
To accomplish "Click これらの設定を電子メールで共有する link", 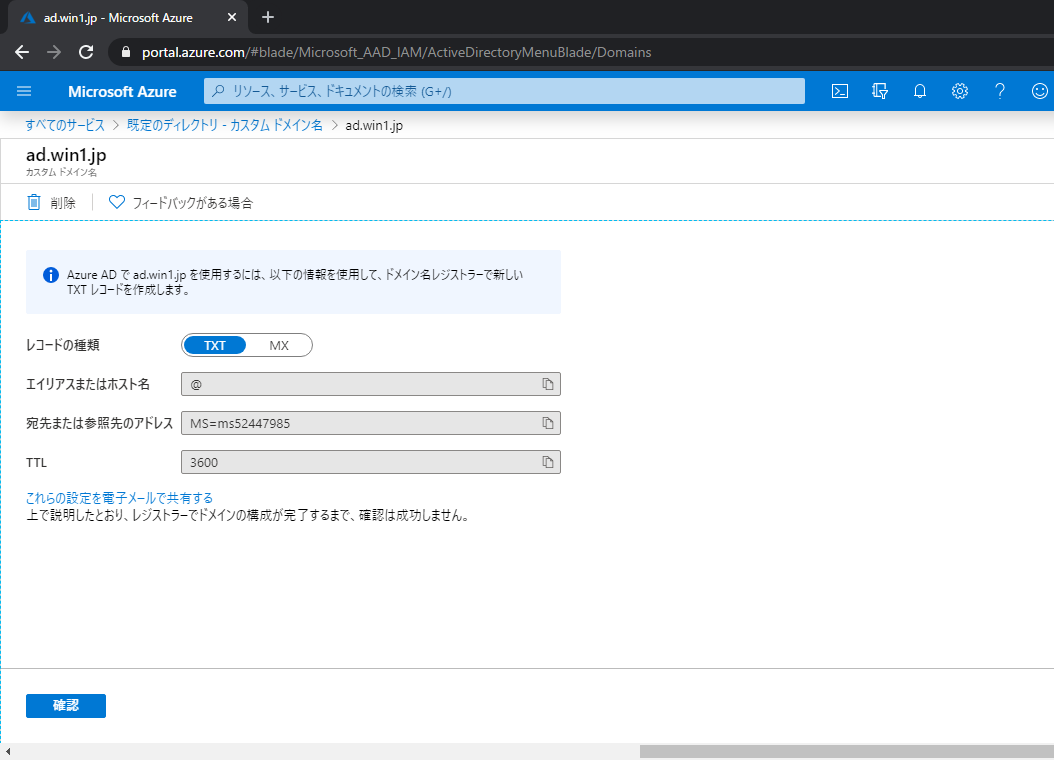I will tap(120, 498).
